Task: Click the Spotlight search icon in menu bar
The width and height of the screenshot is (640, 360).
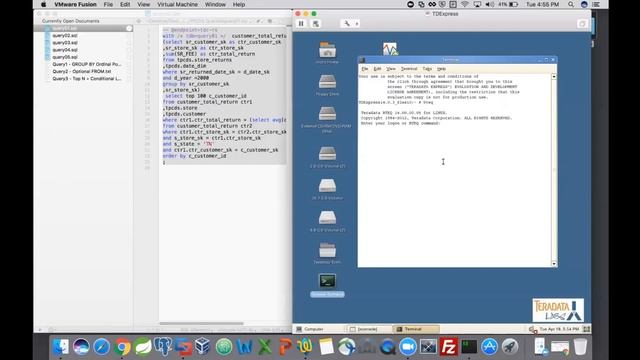Action: tap(571, 4)
